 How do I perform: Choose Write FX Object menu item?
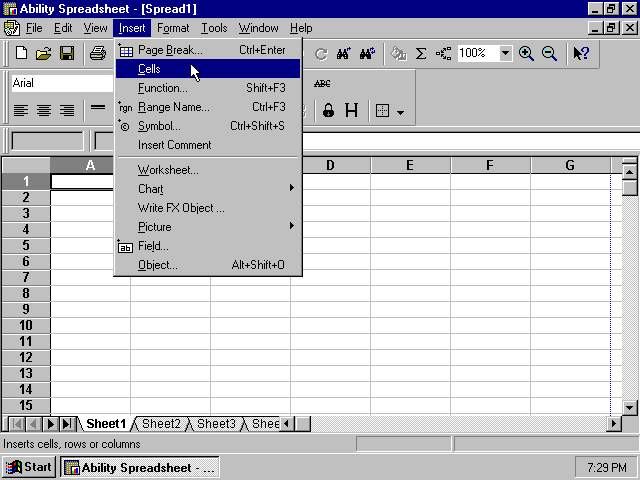[208, 208]
